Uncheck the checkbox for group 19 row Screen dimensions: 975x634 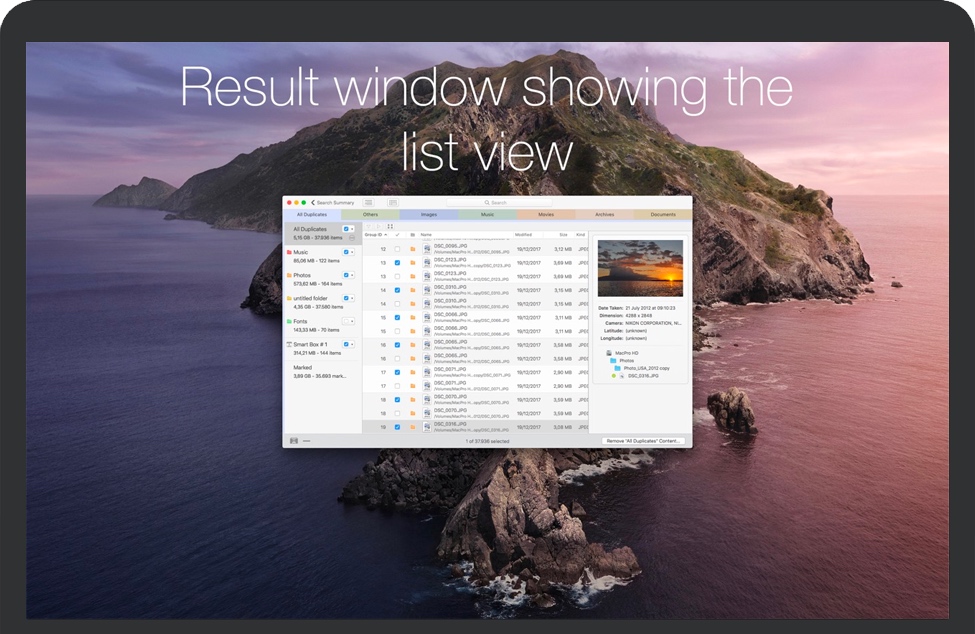click(397, 427)
